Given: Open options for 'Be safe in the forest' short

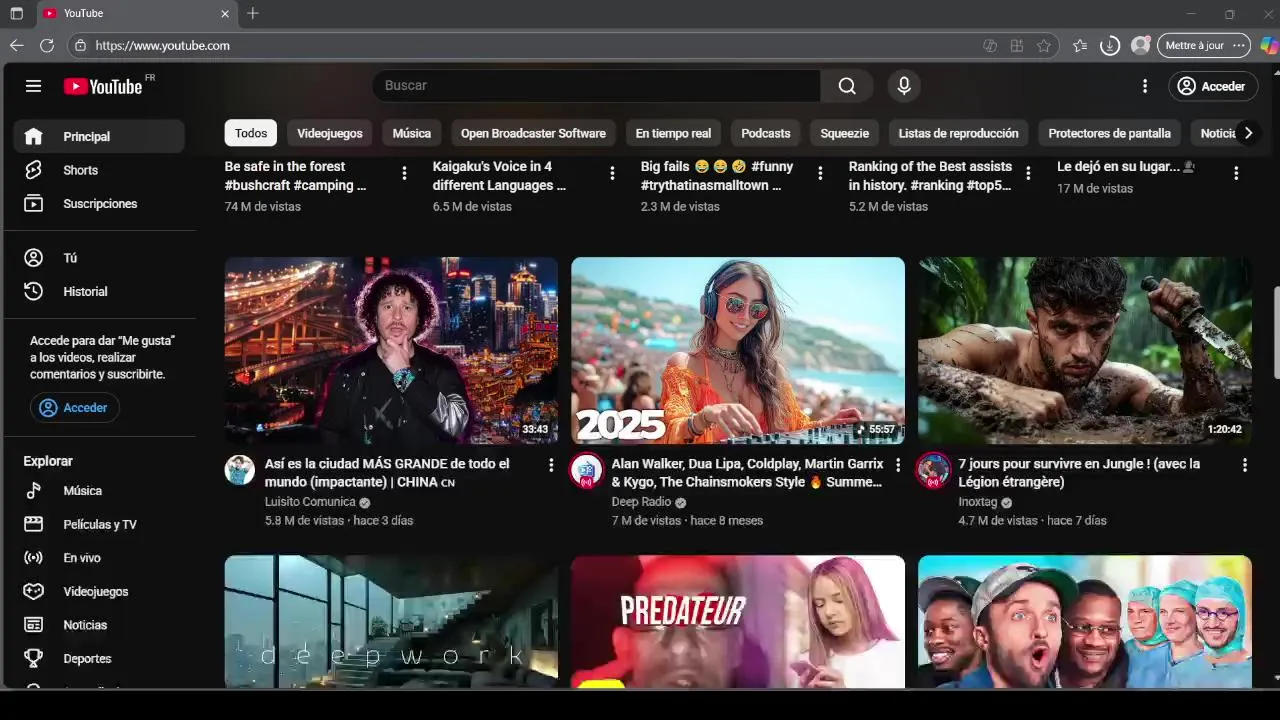Looking at the screenshot, I should pos(404,173).
